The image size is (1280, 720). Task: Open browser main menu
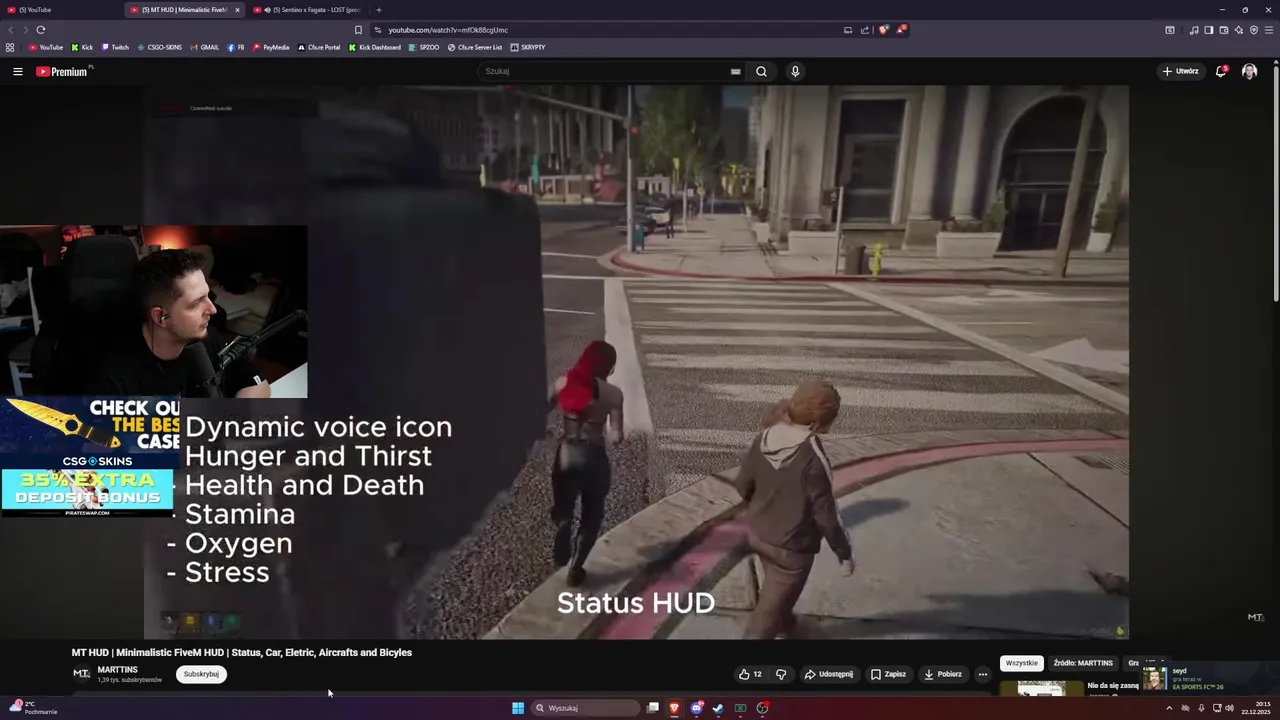pos(1269,30)
